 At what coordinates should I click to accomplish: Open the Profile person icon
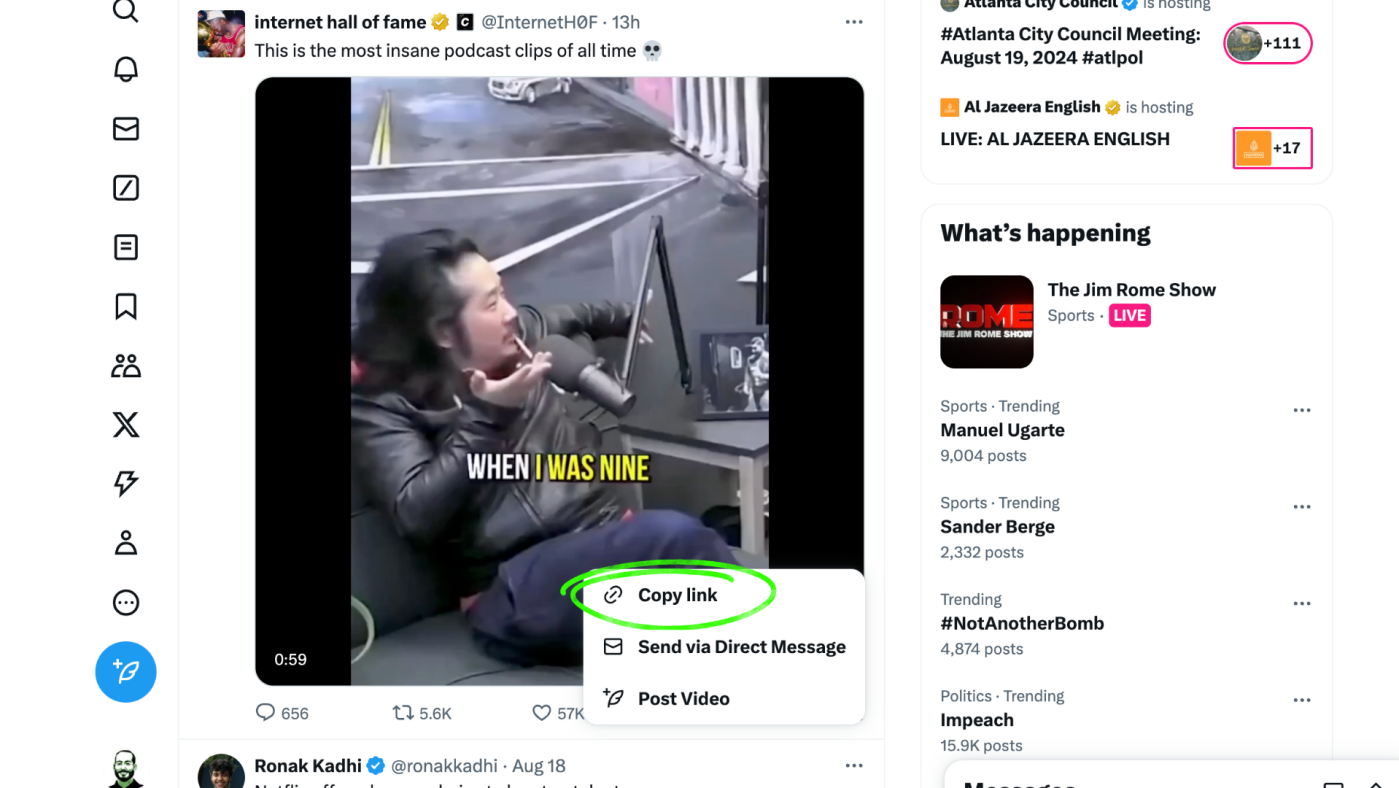(x=126, y=543)
